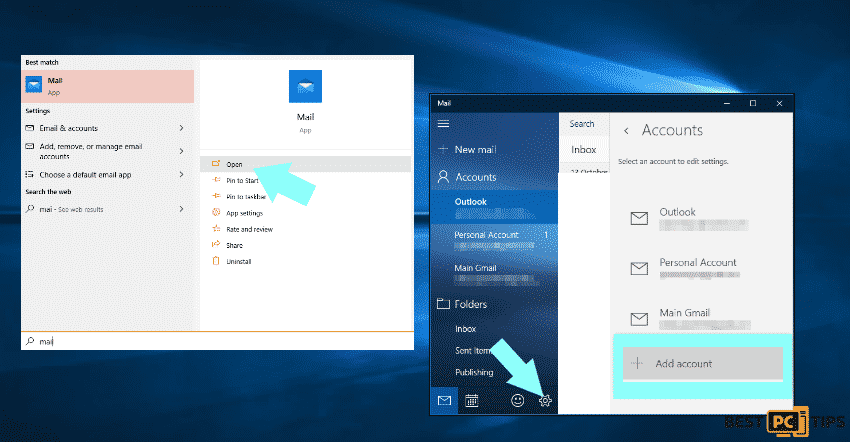Click the Mail icon in the best match result
The image size is (850, 442).
click(x=34, y=85)
